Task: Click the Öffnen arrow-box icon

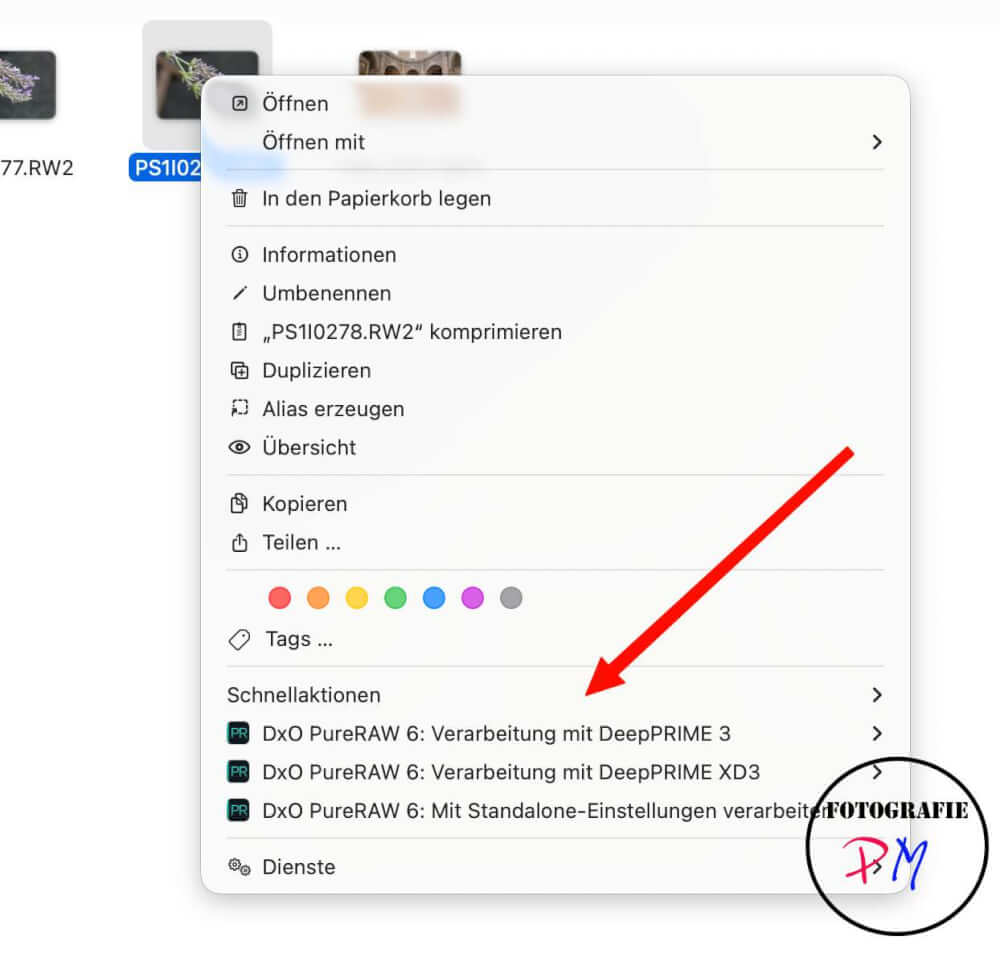Action: coord(239,103)
